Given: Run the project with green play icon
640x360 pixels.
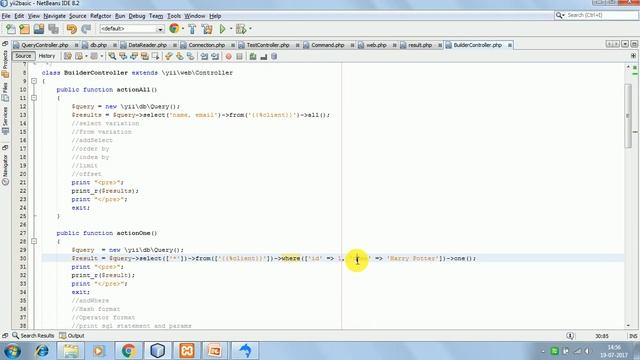Looking at the screenshot, I should click(222, 29).
